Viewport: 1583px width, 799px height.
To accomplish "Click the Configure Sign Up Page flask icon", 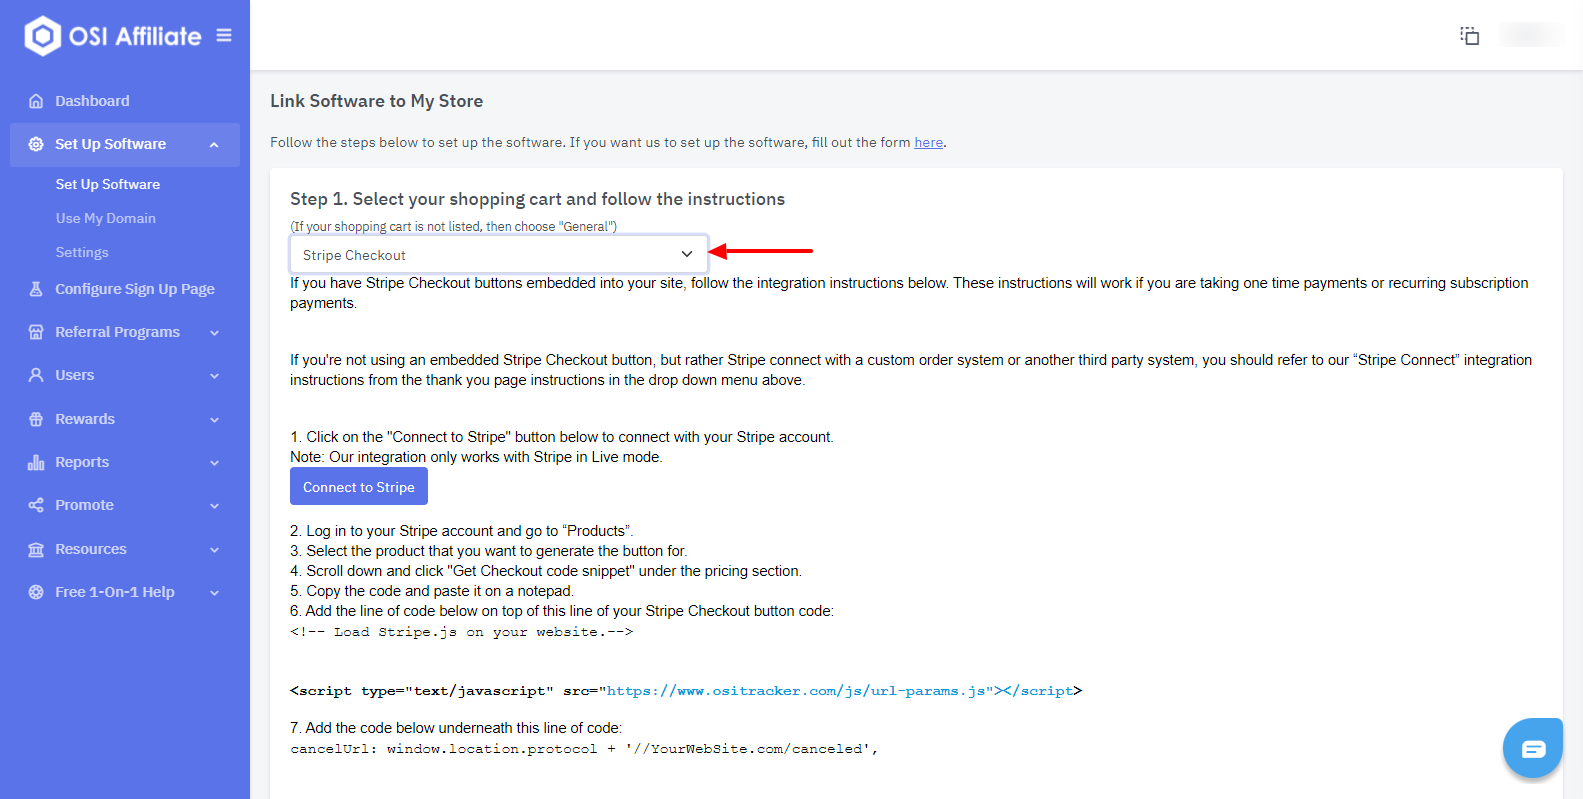I will (36, 289).
